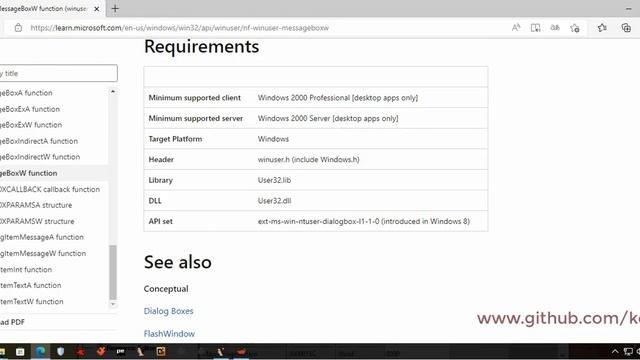
Task: Click the API set row label
Action: (x=160, y=221)
